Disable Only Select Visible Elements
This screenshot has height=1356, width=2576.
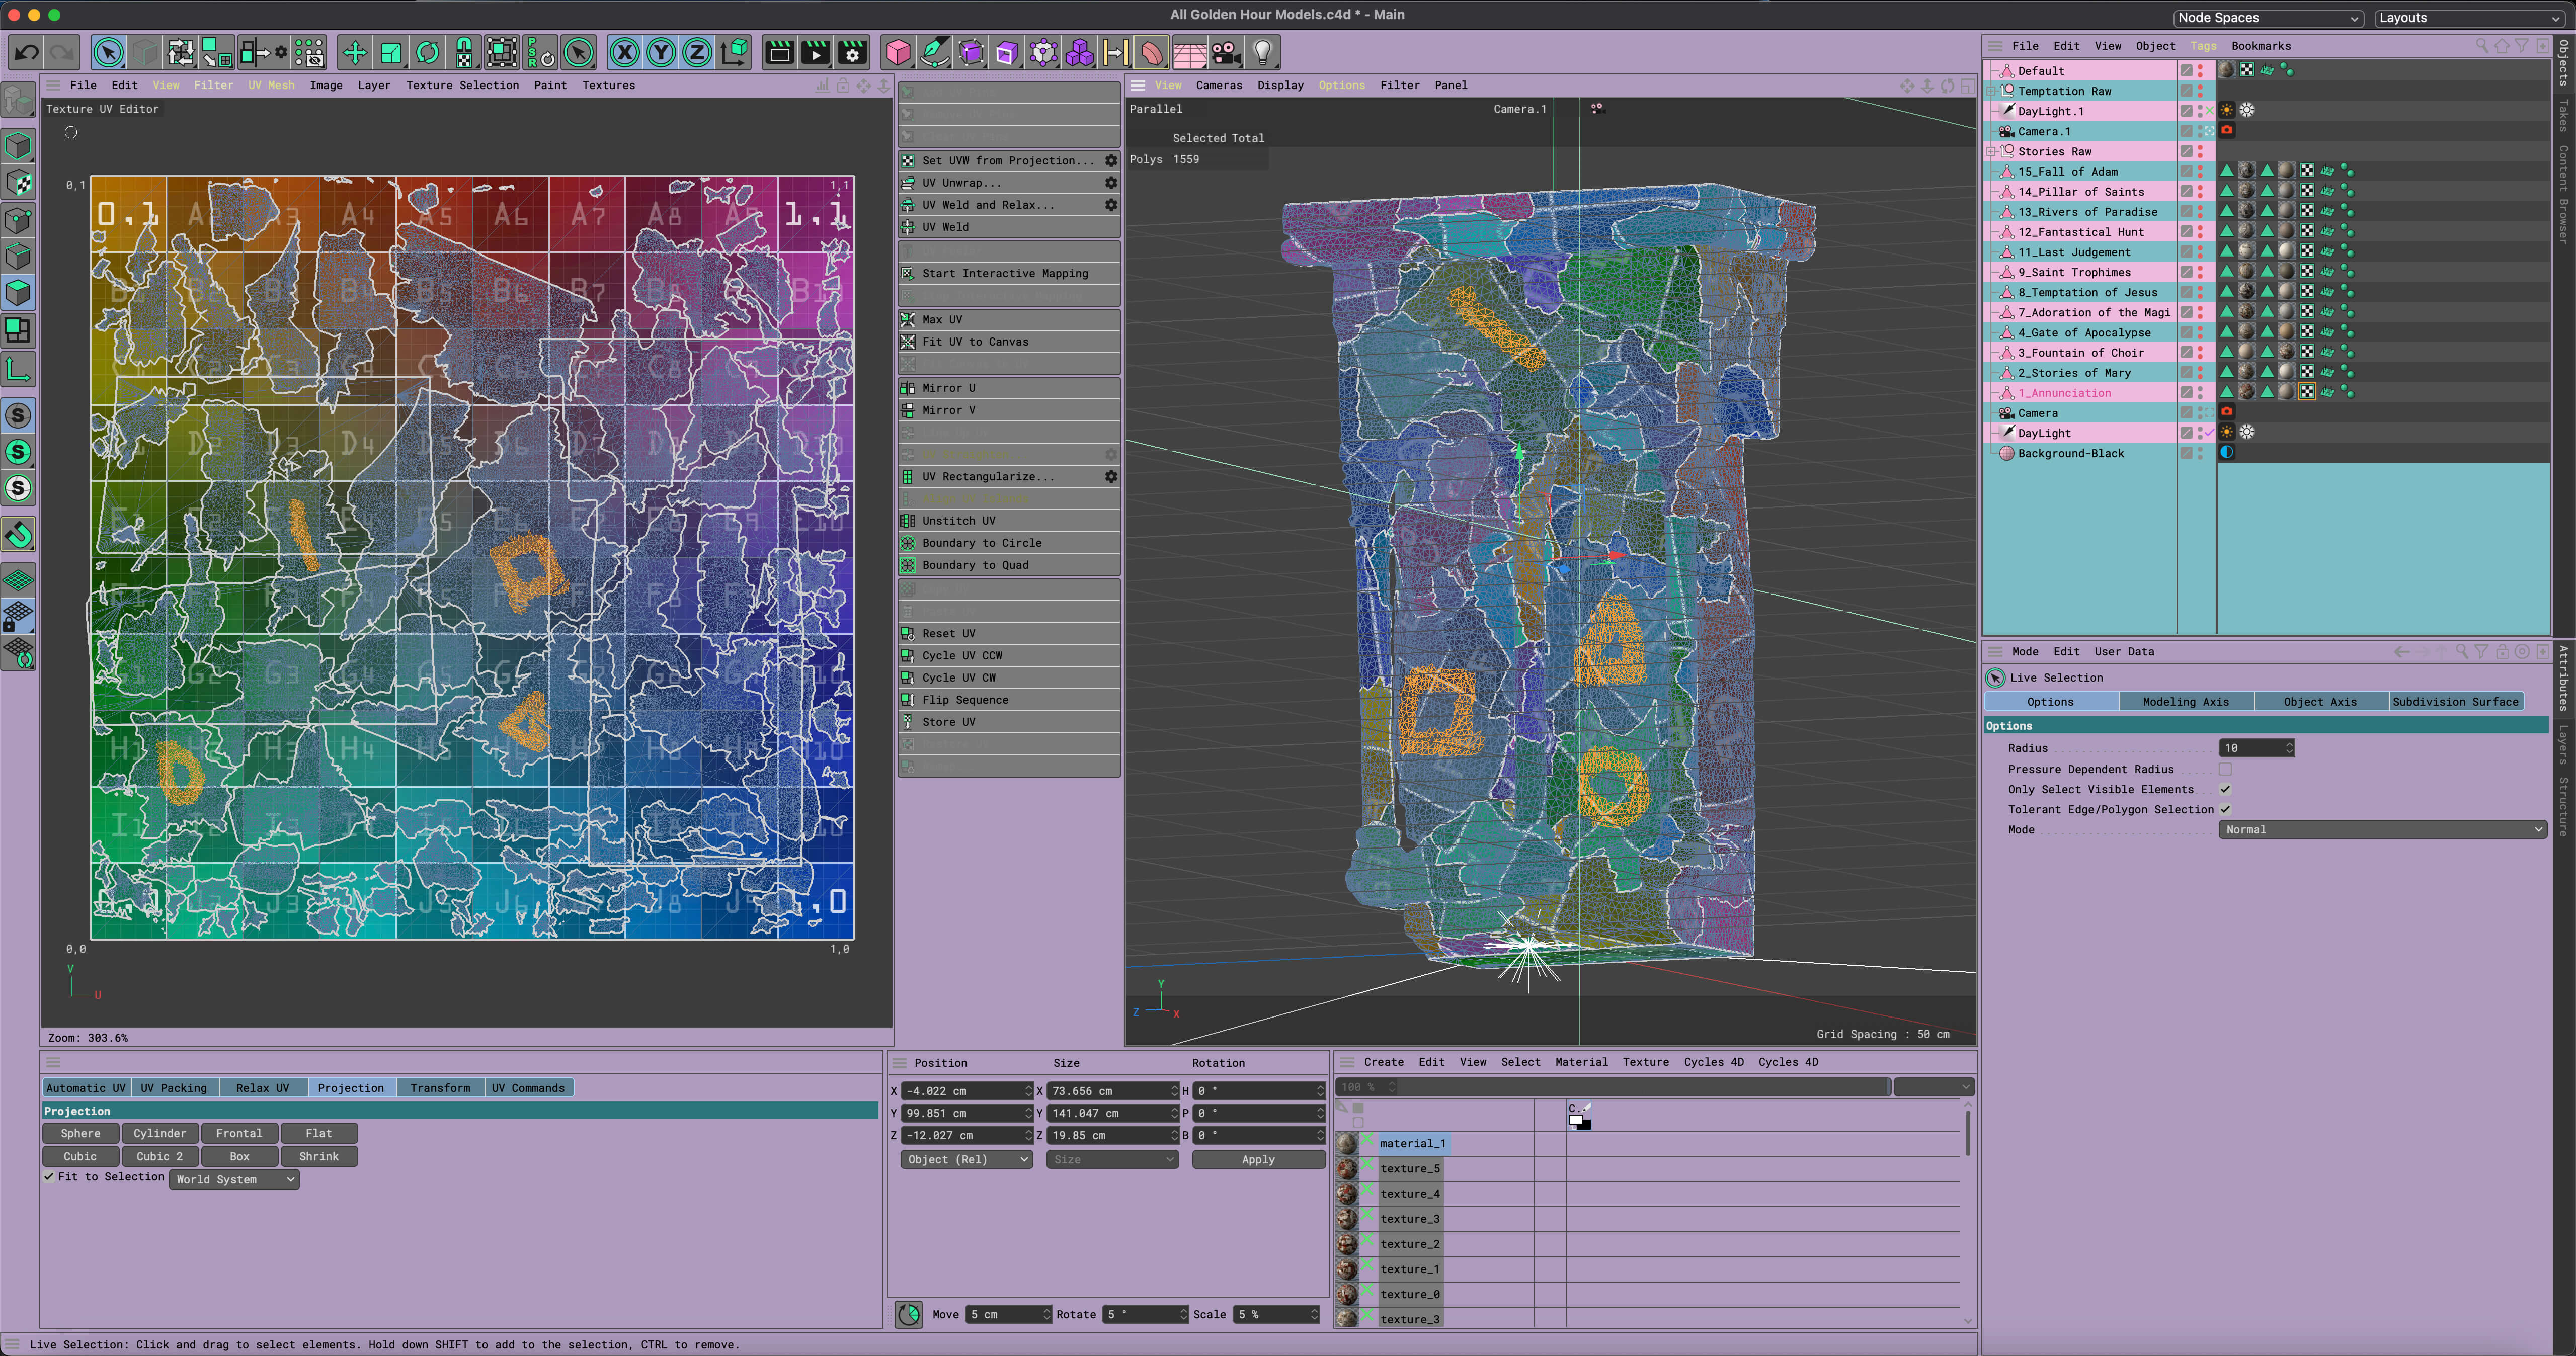pyautogui.click(x=2227, y=789)
